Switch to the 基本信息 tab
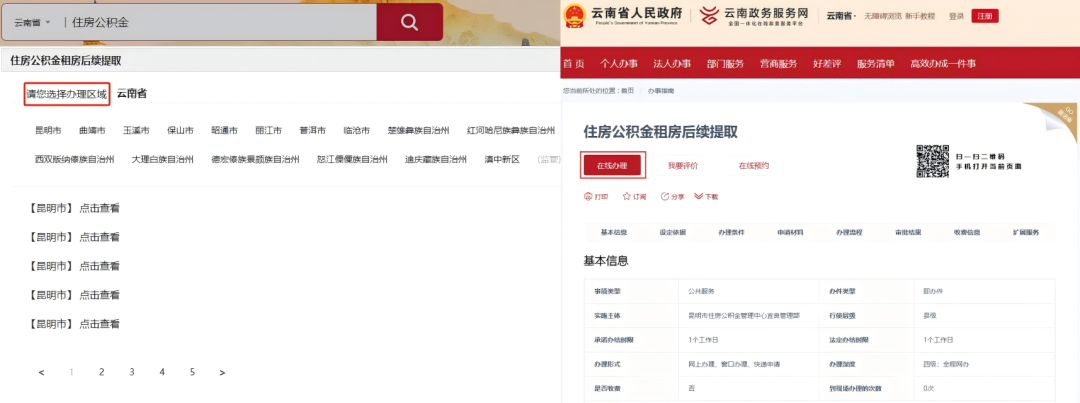1080x403 pixels. coord(614,232)
